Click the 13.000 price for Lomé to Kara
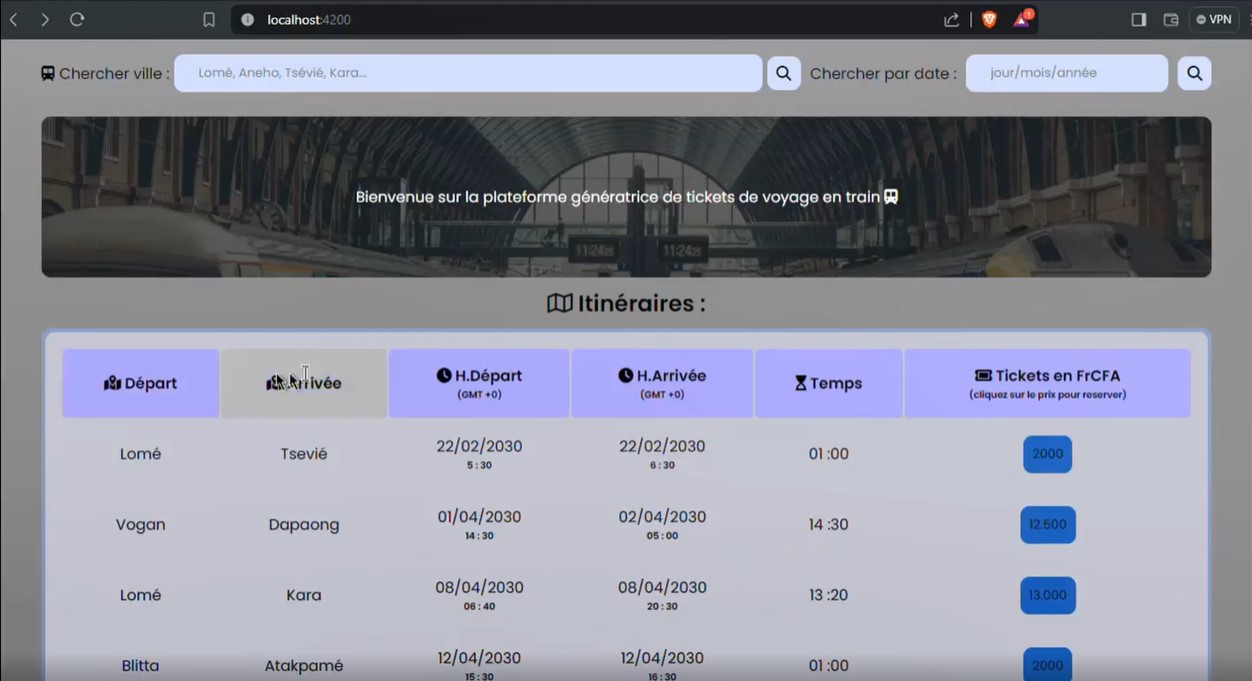Viewport: 1252px width, 681px height. click(x=1047, y=595)
